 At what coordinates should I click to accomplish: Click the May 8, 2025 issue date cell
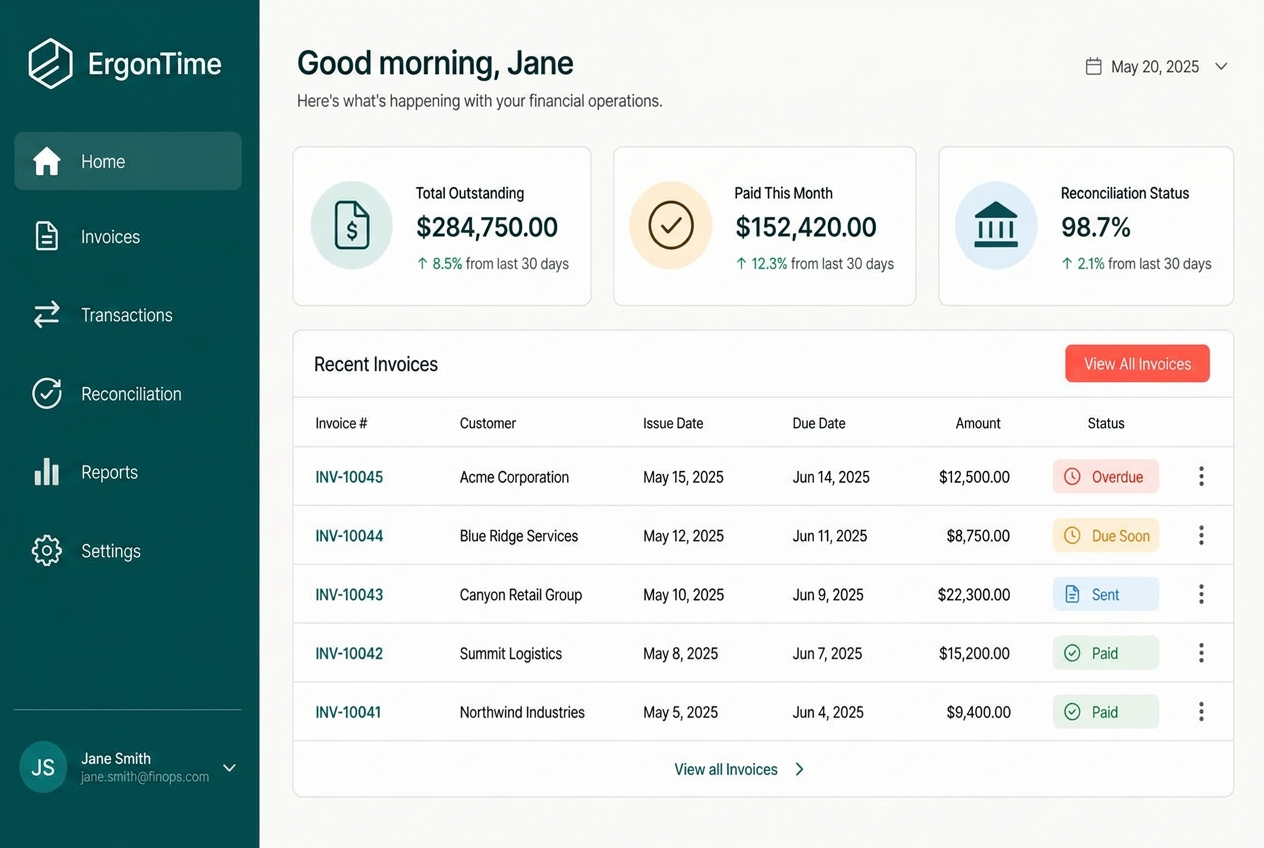681,653
